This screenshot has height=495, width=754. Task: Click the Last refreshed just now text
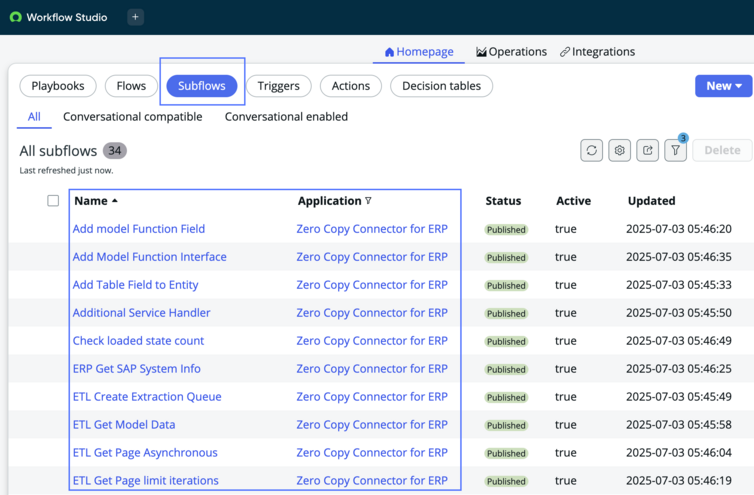point(66,170)
